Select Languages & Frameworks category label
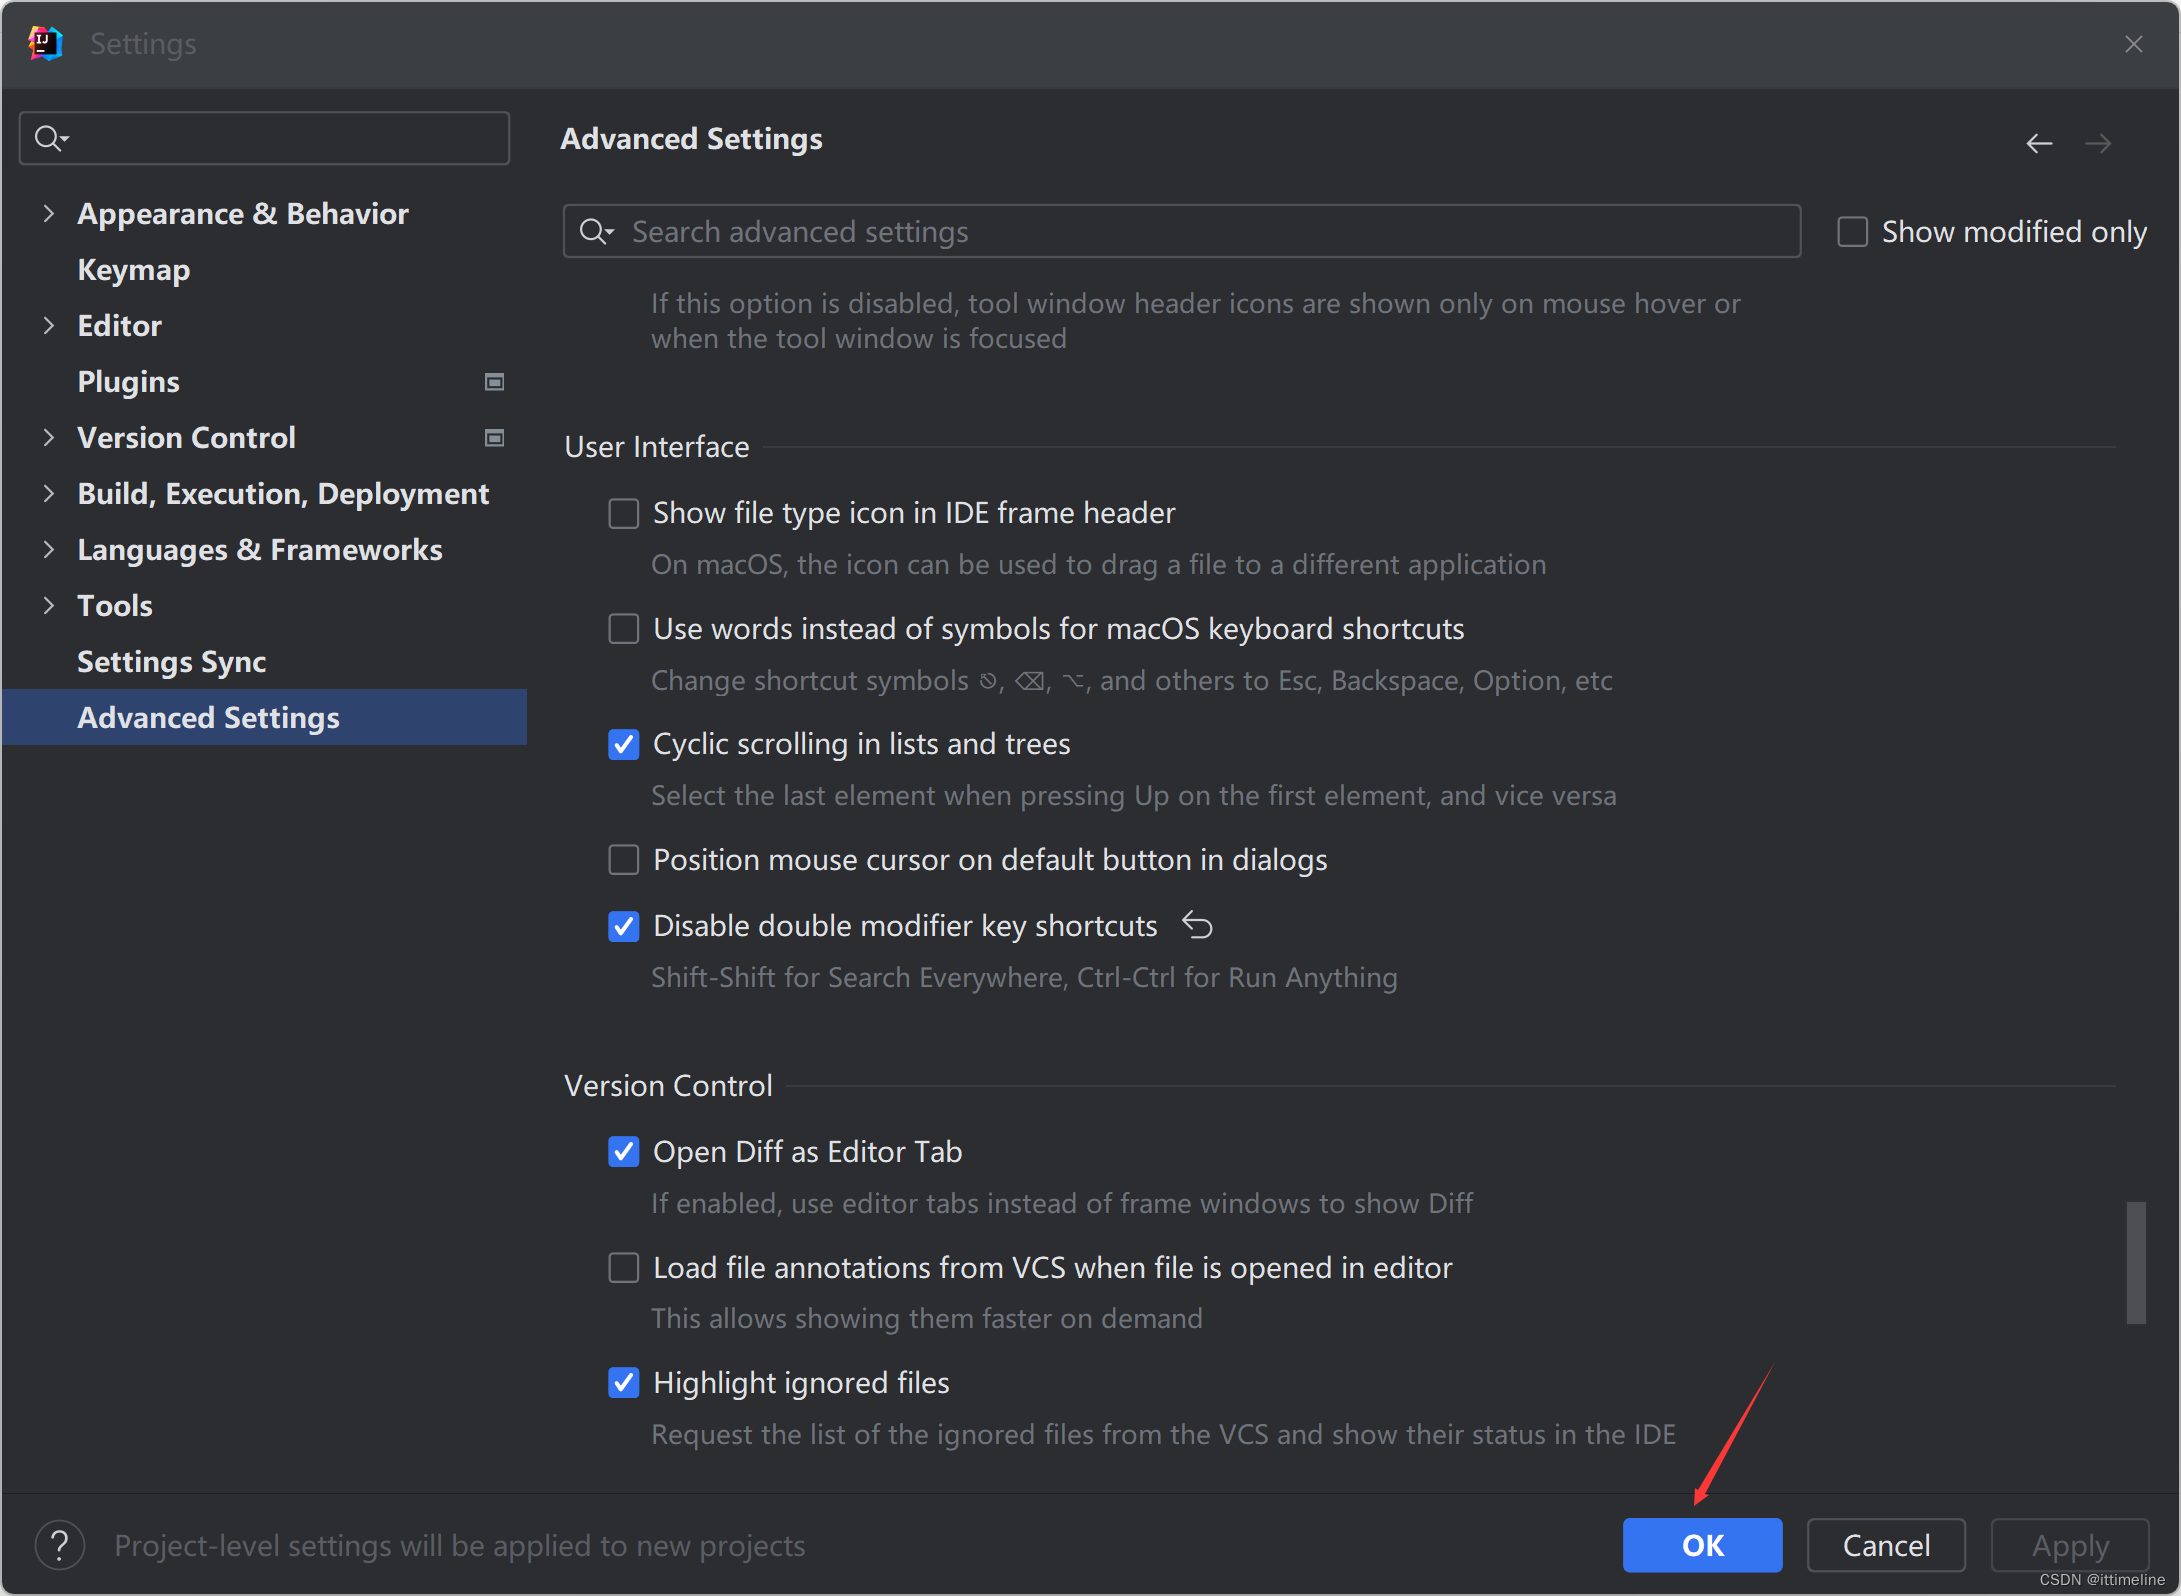 (260, 550)
